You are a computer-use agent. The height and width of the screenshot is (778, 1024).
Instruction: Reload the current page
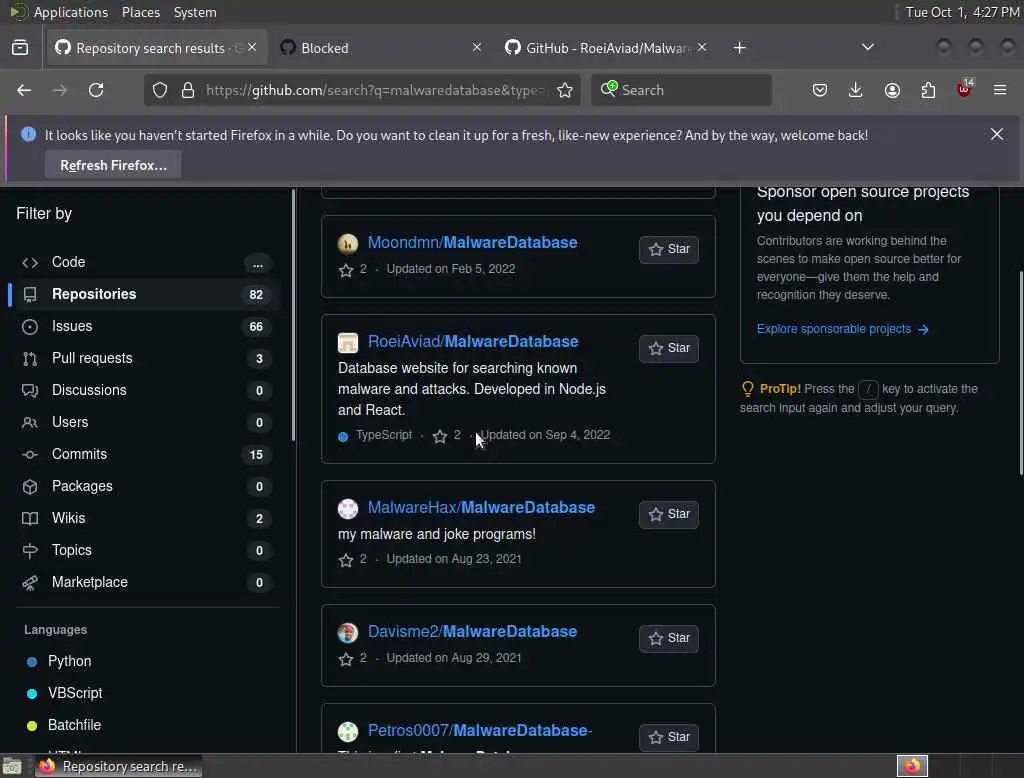point(96,90)
